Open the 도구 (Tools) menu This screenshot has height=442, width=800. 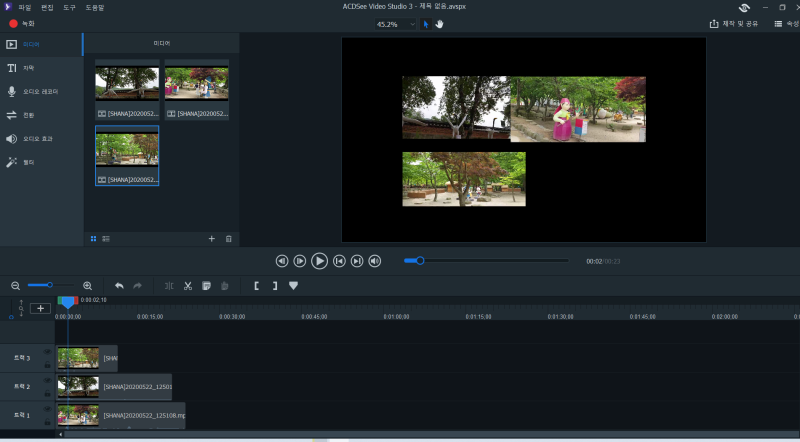(x=69, y=8)
